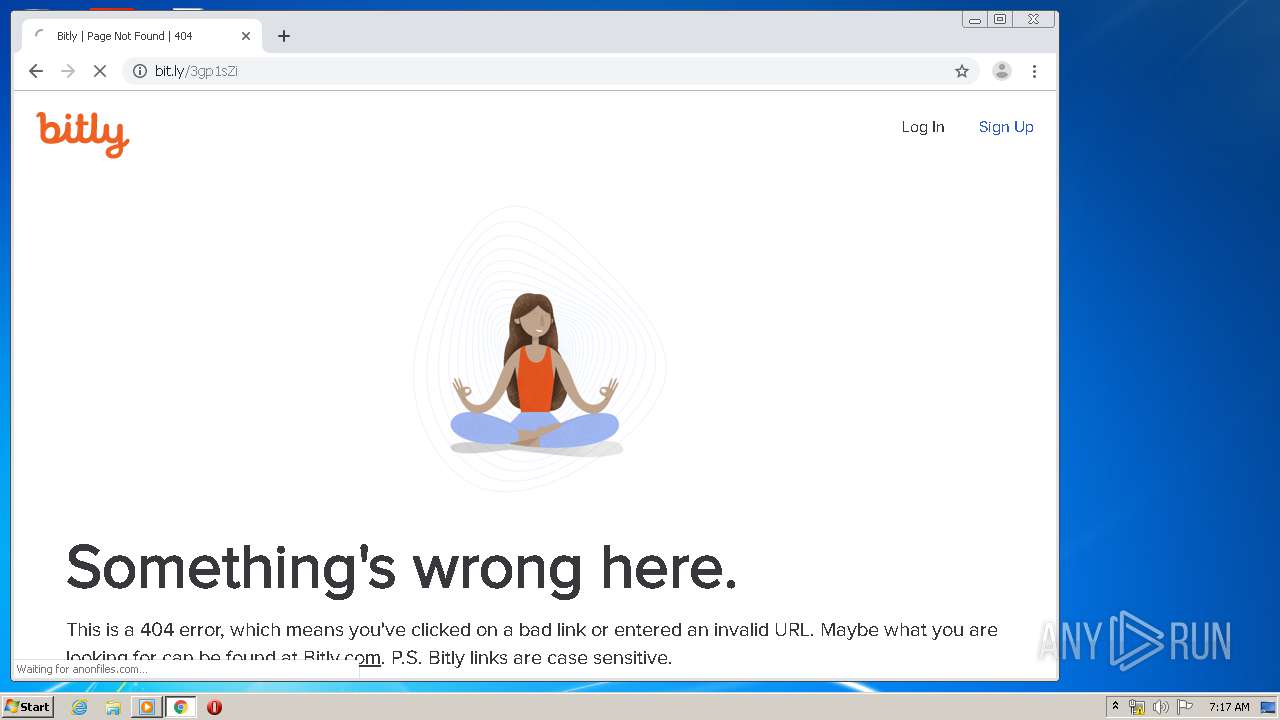Open the media player taskbar icon
Image resolution: width=1280 pixels, height=720 pixels.
(147, 707)
